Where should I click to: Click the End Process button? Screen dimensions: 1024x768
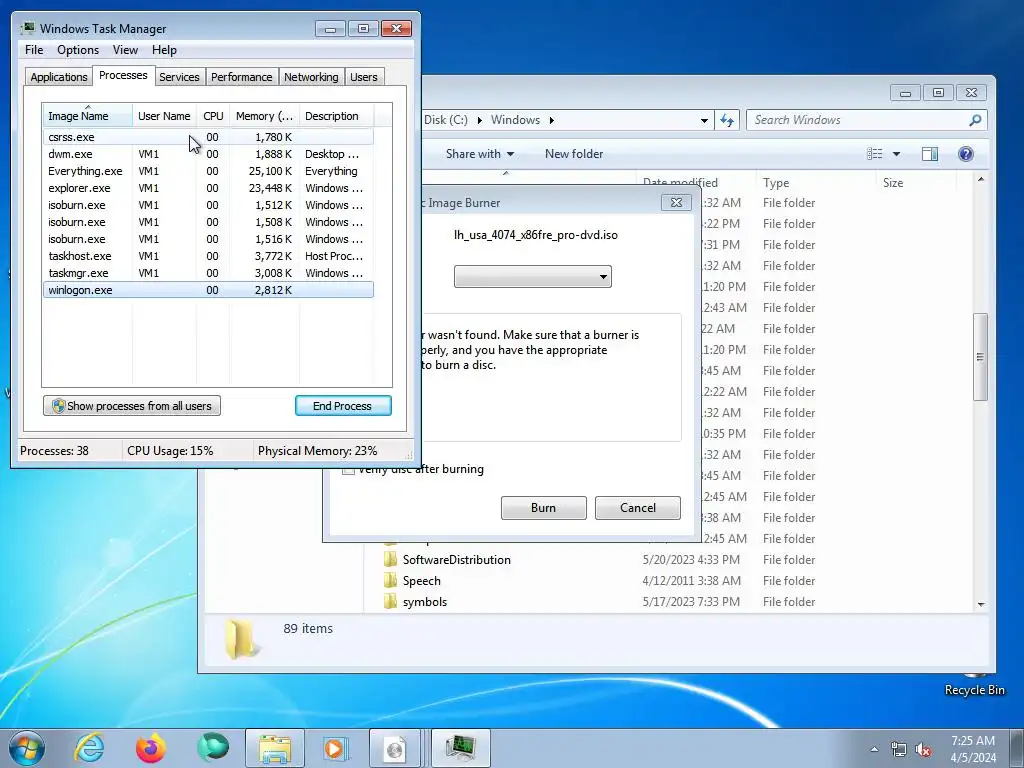[x=343, y=406]
